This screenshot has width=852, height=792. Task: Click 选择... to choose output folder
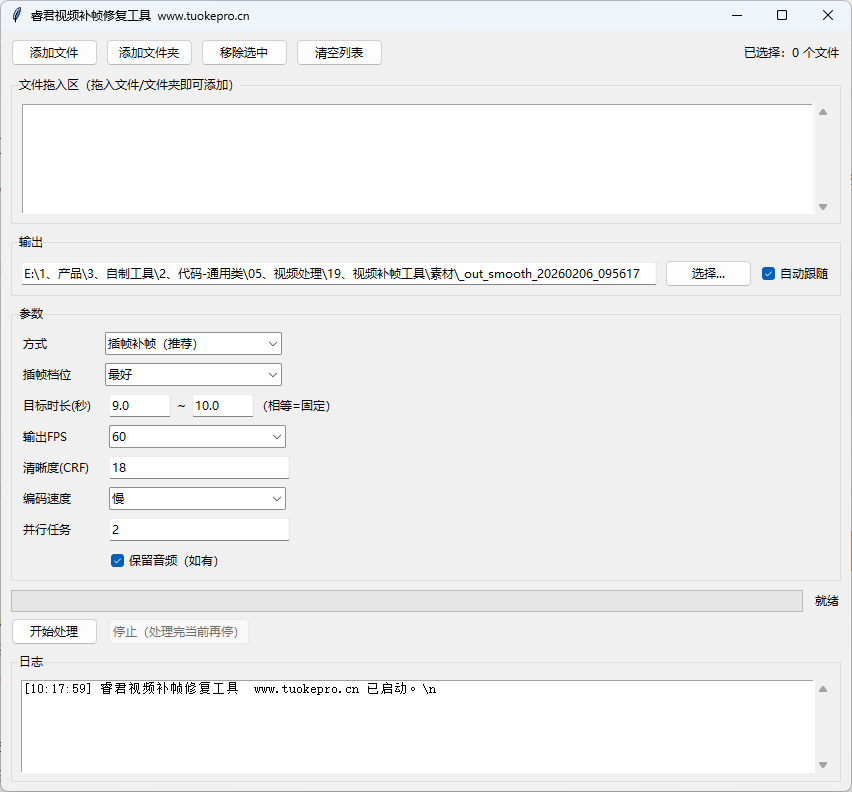[x=707, y=274]
